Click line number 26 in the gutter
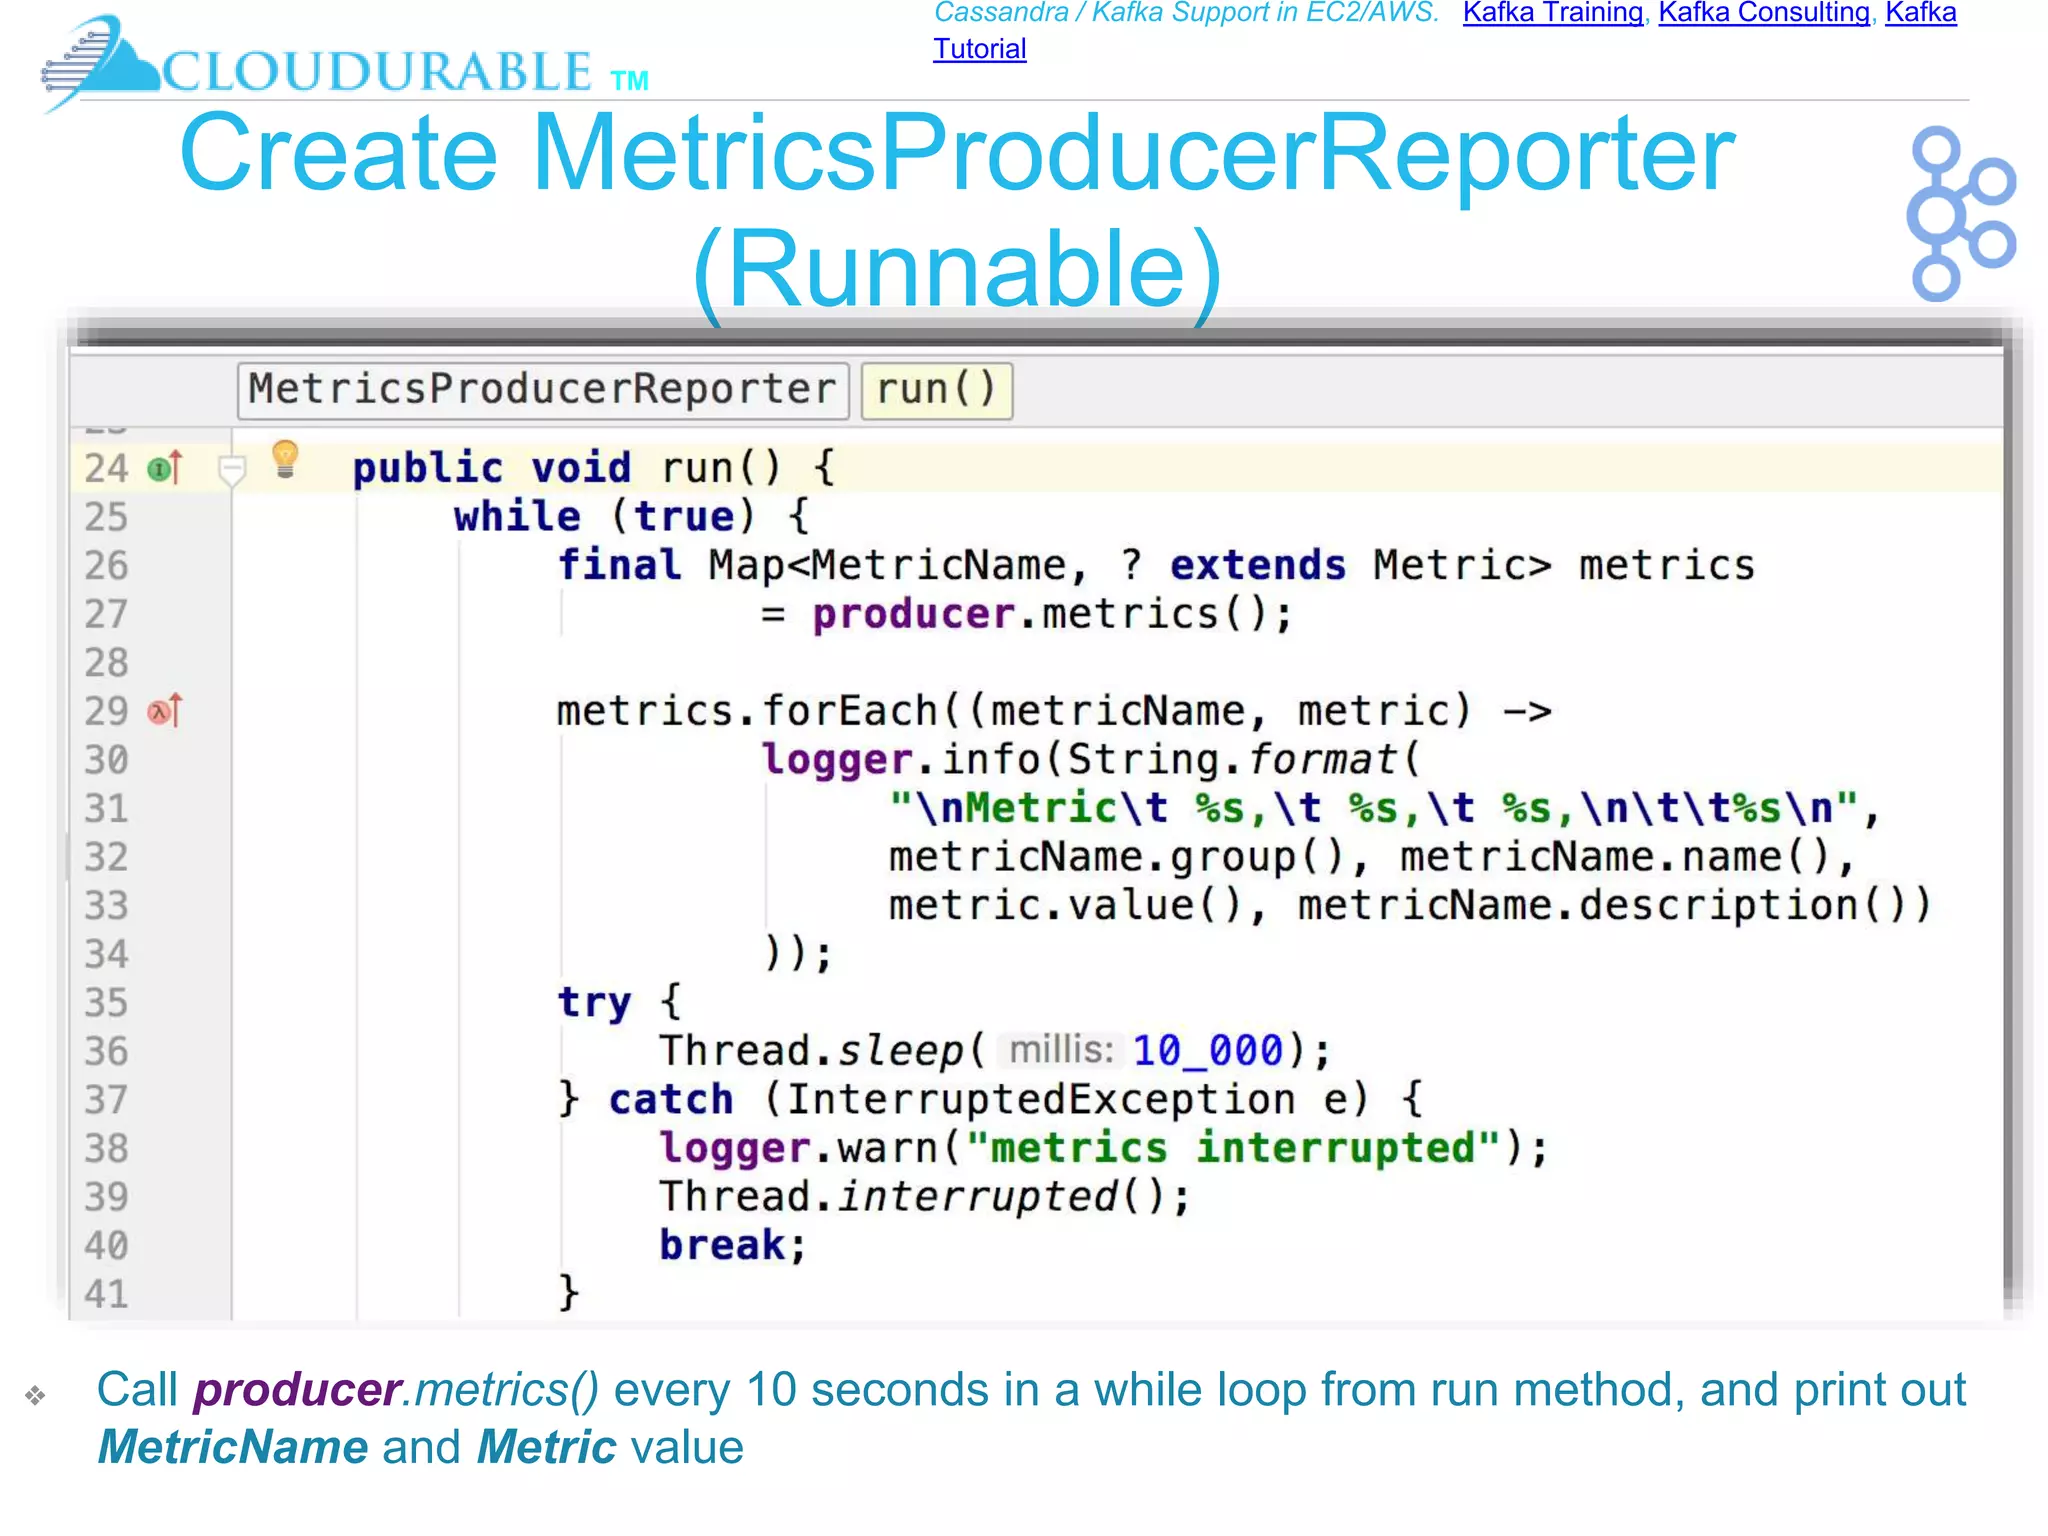 (x=106, y=565)
